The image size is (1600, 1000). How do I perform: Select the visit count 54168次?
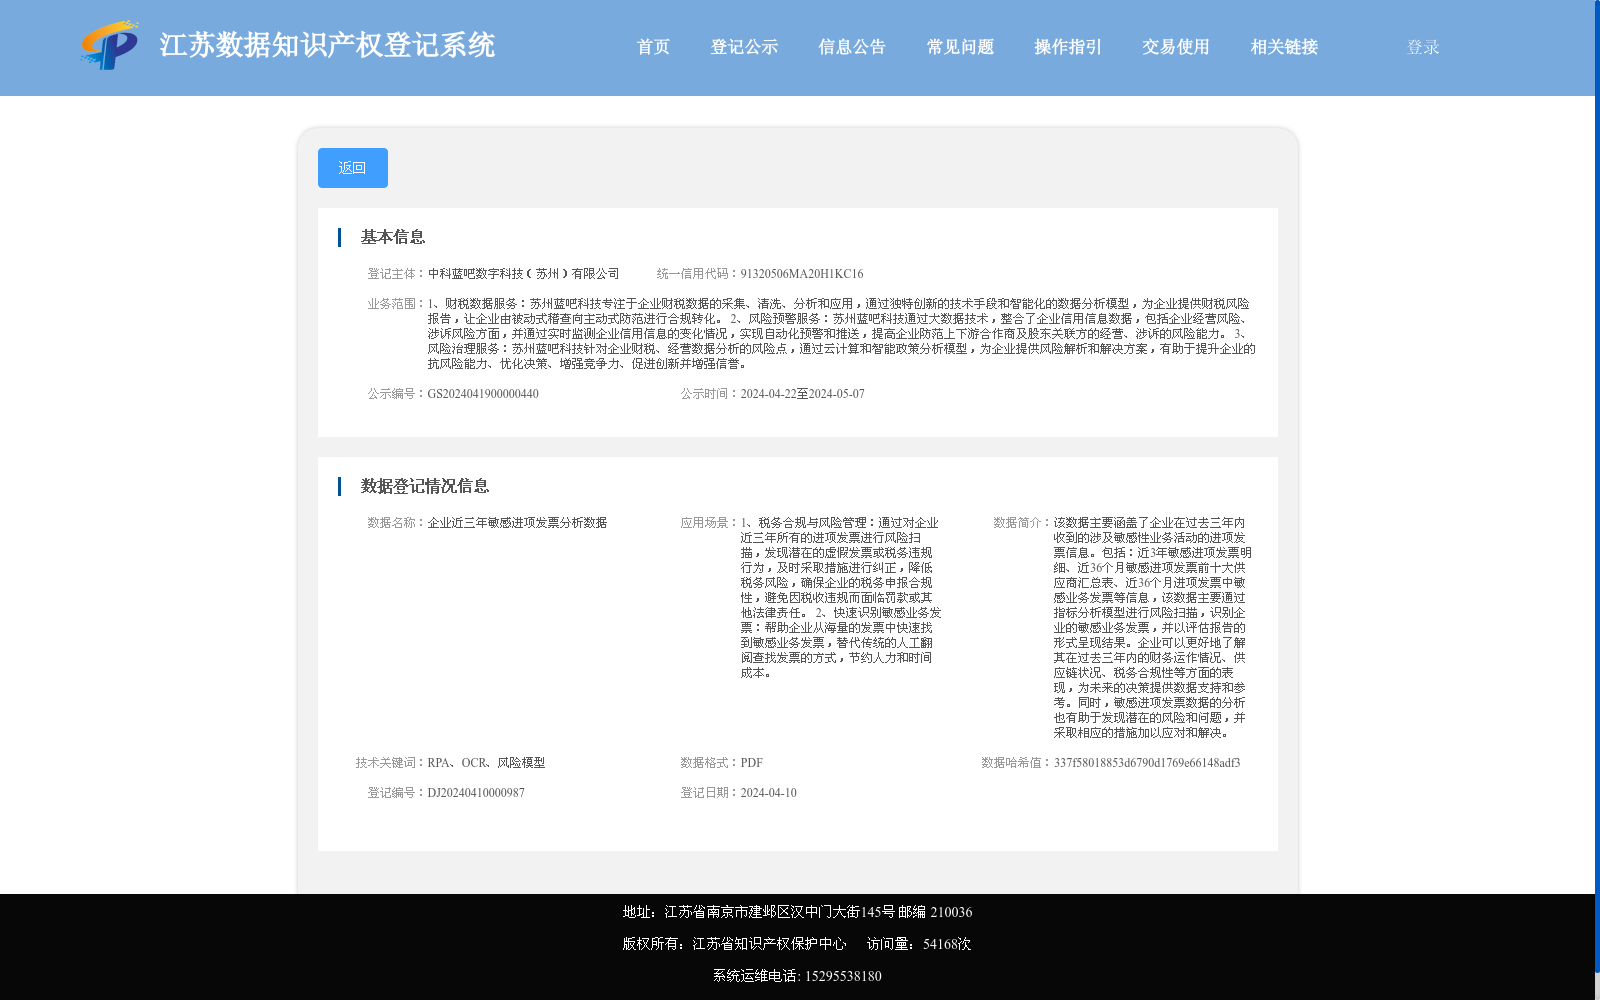pos(947,944)
